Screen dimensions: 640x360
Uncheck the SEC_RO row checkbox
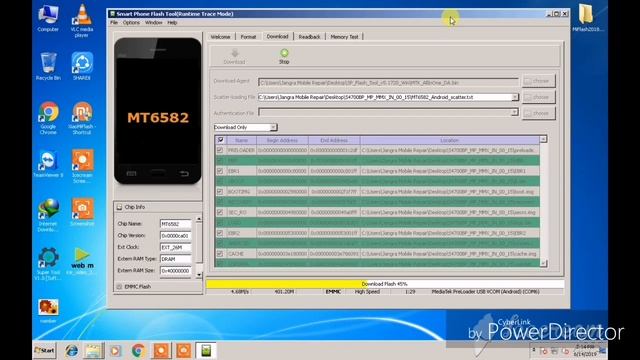click(220, 212)
